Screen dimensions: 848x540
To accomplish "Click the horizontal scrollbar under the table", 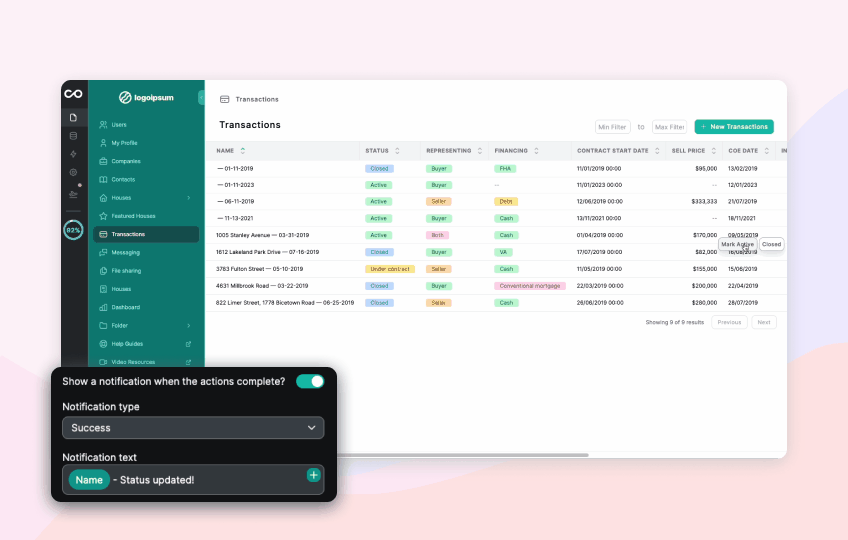I will point(463,455).
